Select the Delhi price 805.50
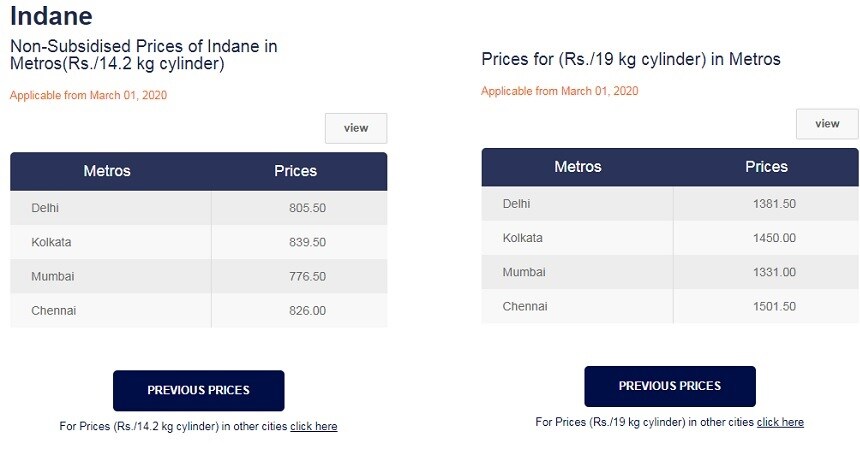860x449 pixels. coord(307,208)
